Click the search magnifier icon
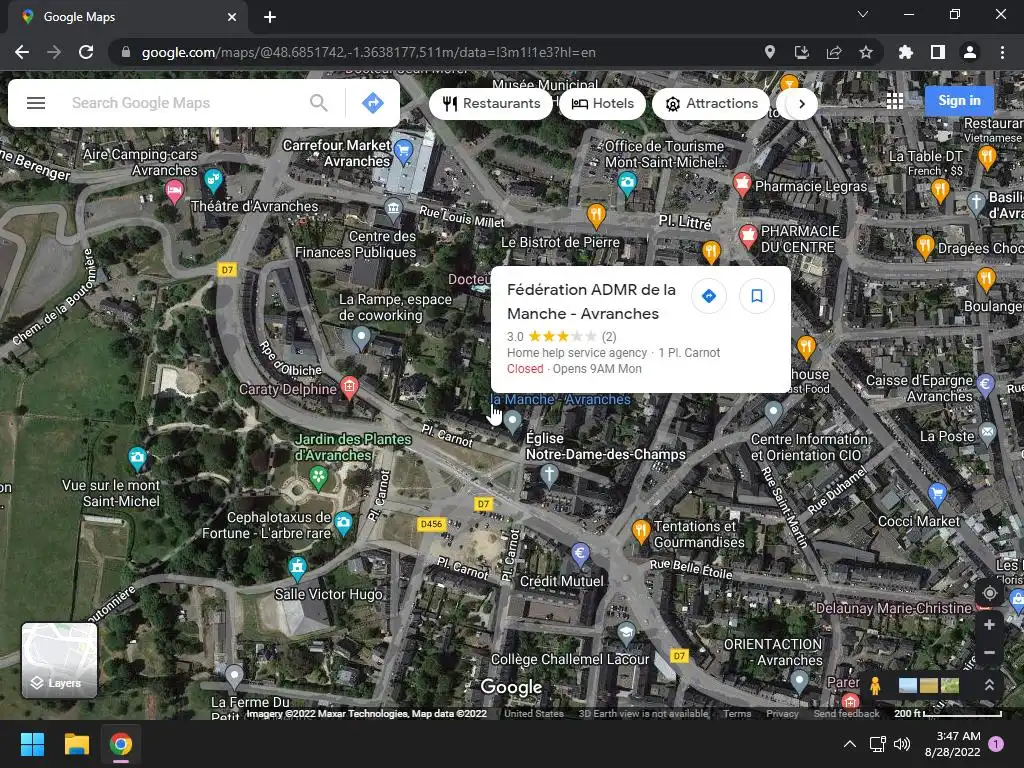Viewport: 1024px width, 768px height. click(319, 103)
